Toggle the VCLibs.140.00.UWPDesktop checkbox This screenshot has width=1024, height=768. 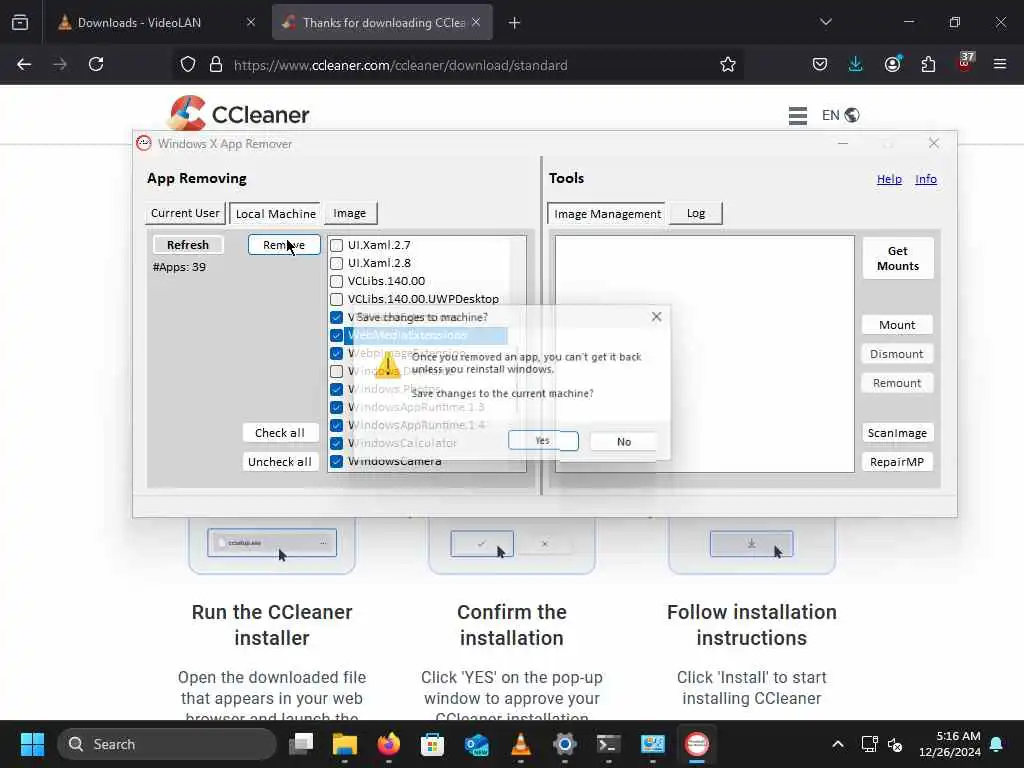point(336,299)
